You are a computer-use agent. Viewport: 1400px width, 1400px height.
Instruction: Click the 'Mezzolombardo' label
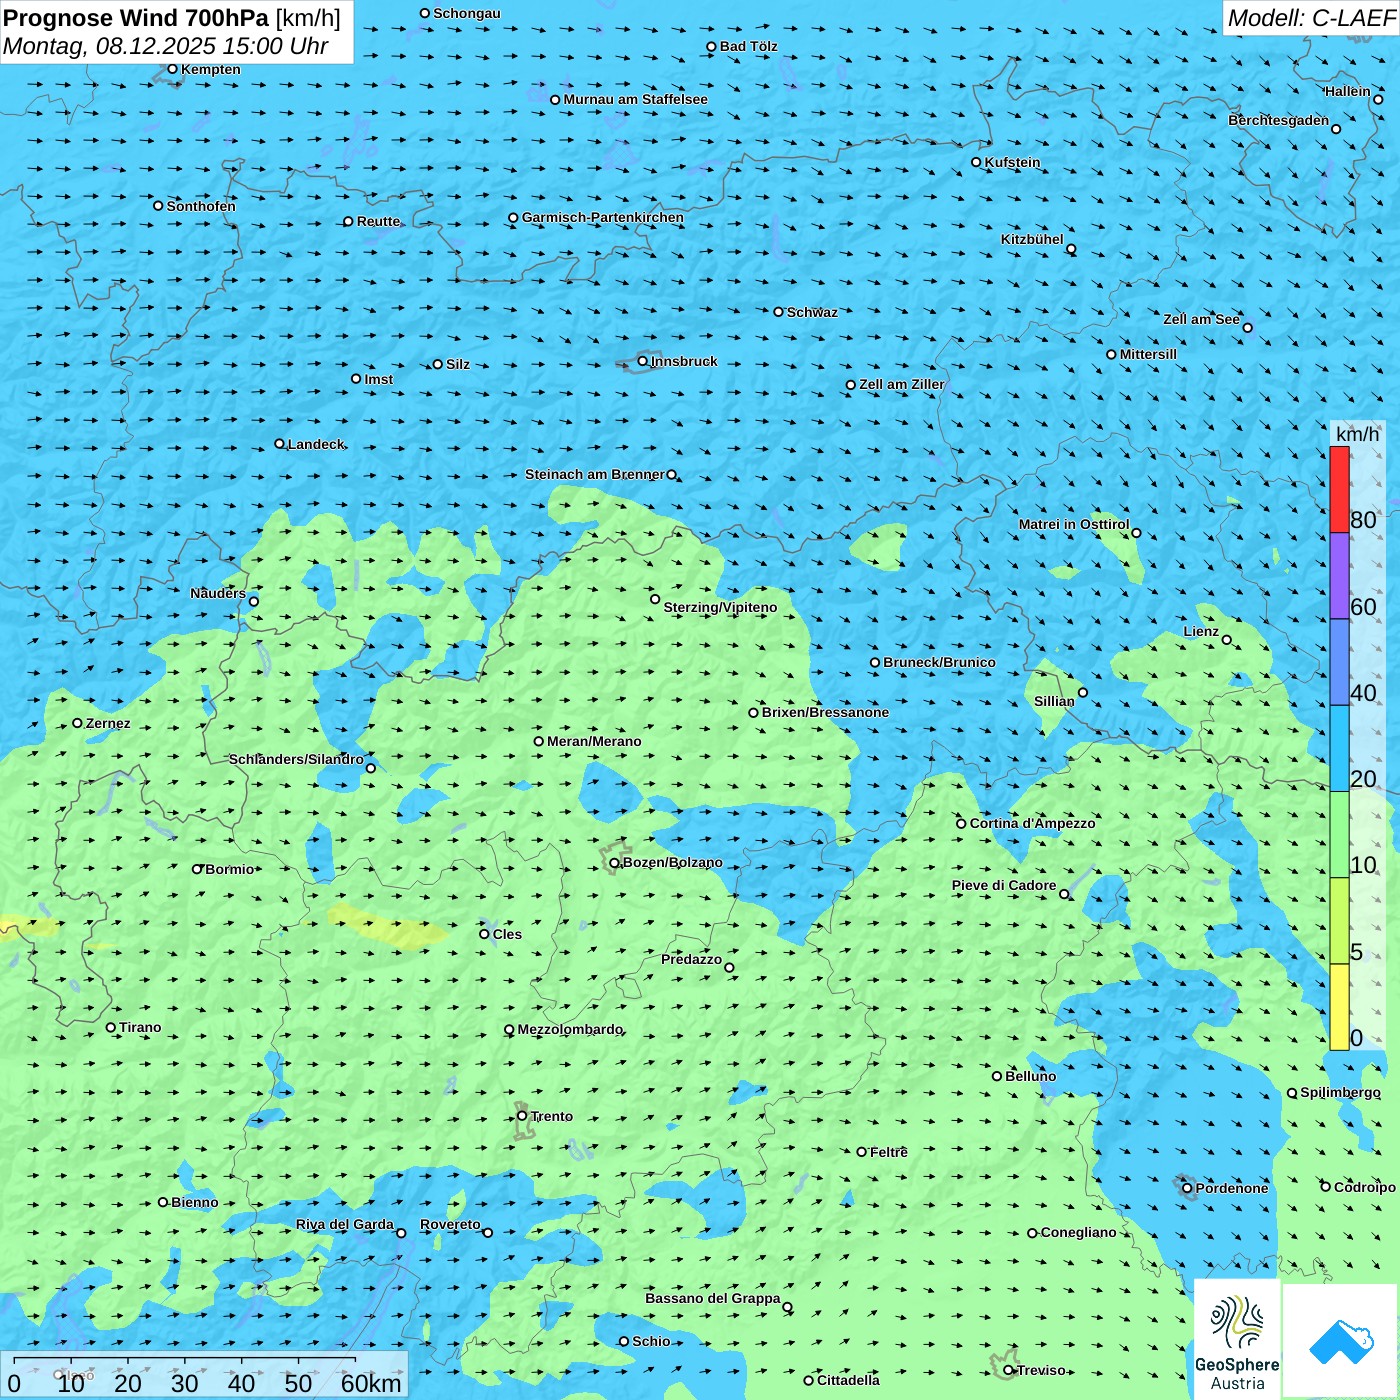click(570, 1029)
